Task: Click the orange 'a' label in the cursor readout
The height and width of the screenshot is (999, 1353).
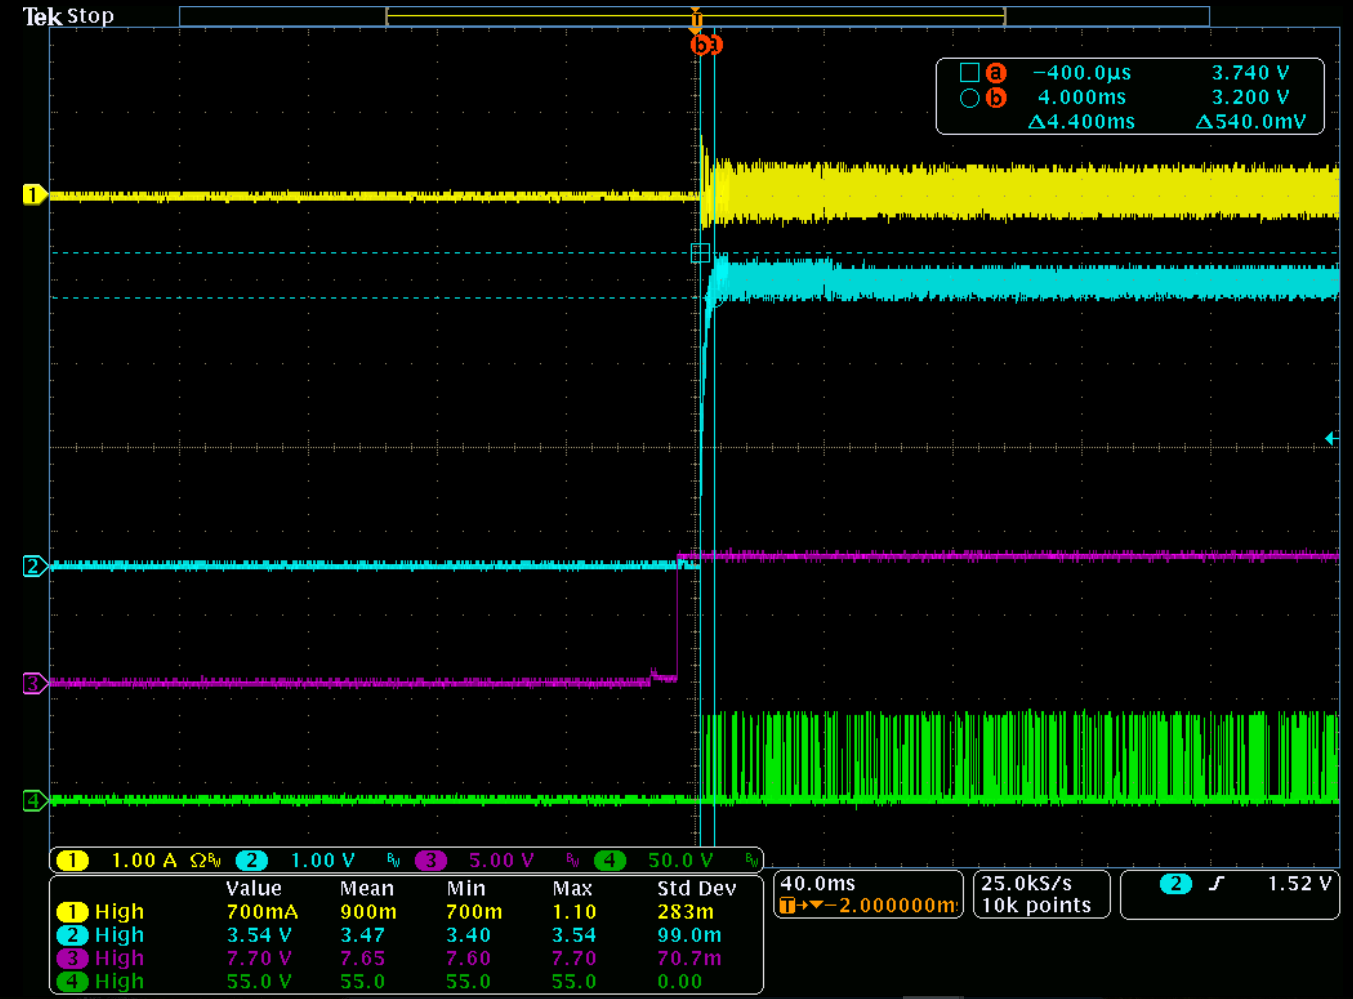Action: click(995, 72)
